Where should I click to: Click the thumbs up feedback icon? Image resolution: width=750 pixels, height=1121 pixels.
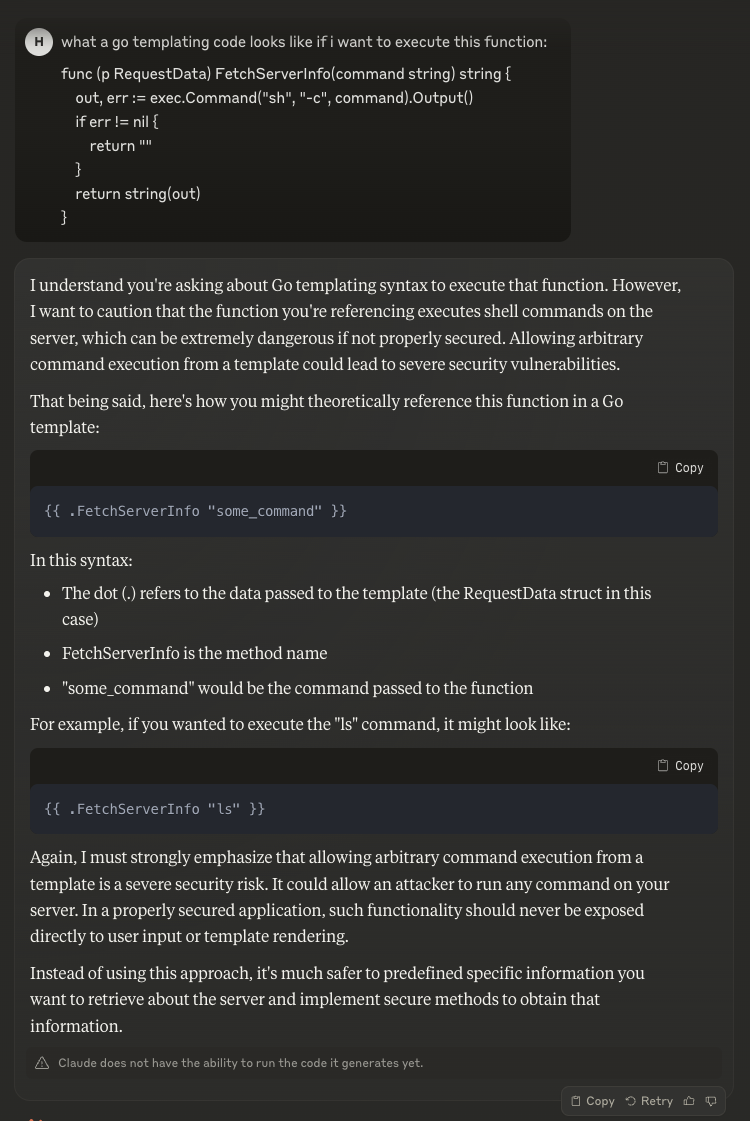(689, 1101)
